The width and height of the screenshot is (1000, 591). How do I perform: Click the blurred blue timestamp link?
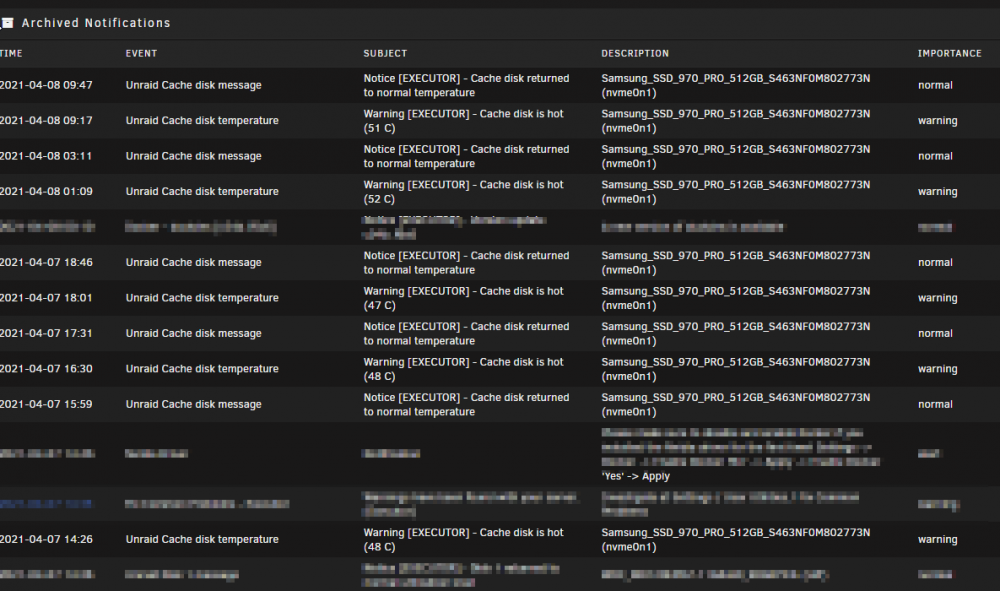pyautogui.click(x=46, y=504)
